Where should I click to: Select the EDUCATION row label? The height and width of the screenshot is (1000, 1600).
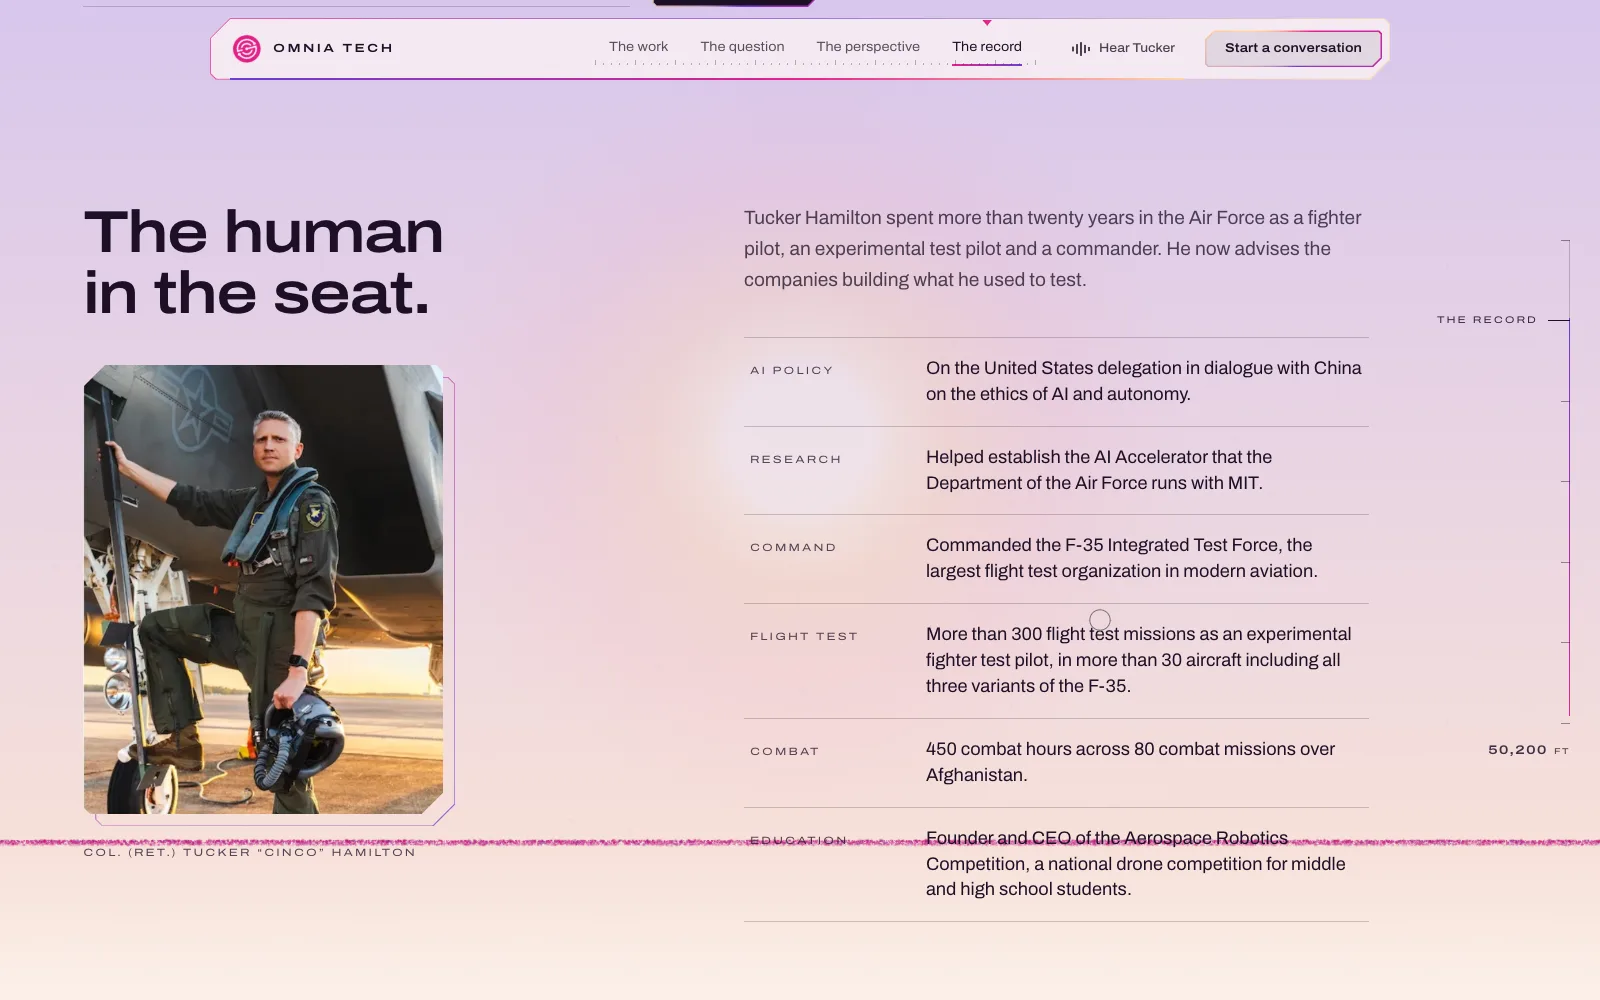pos(798,840)
